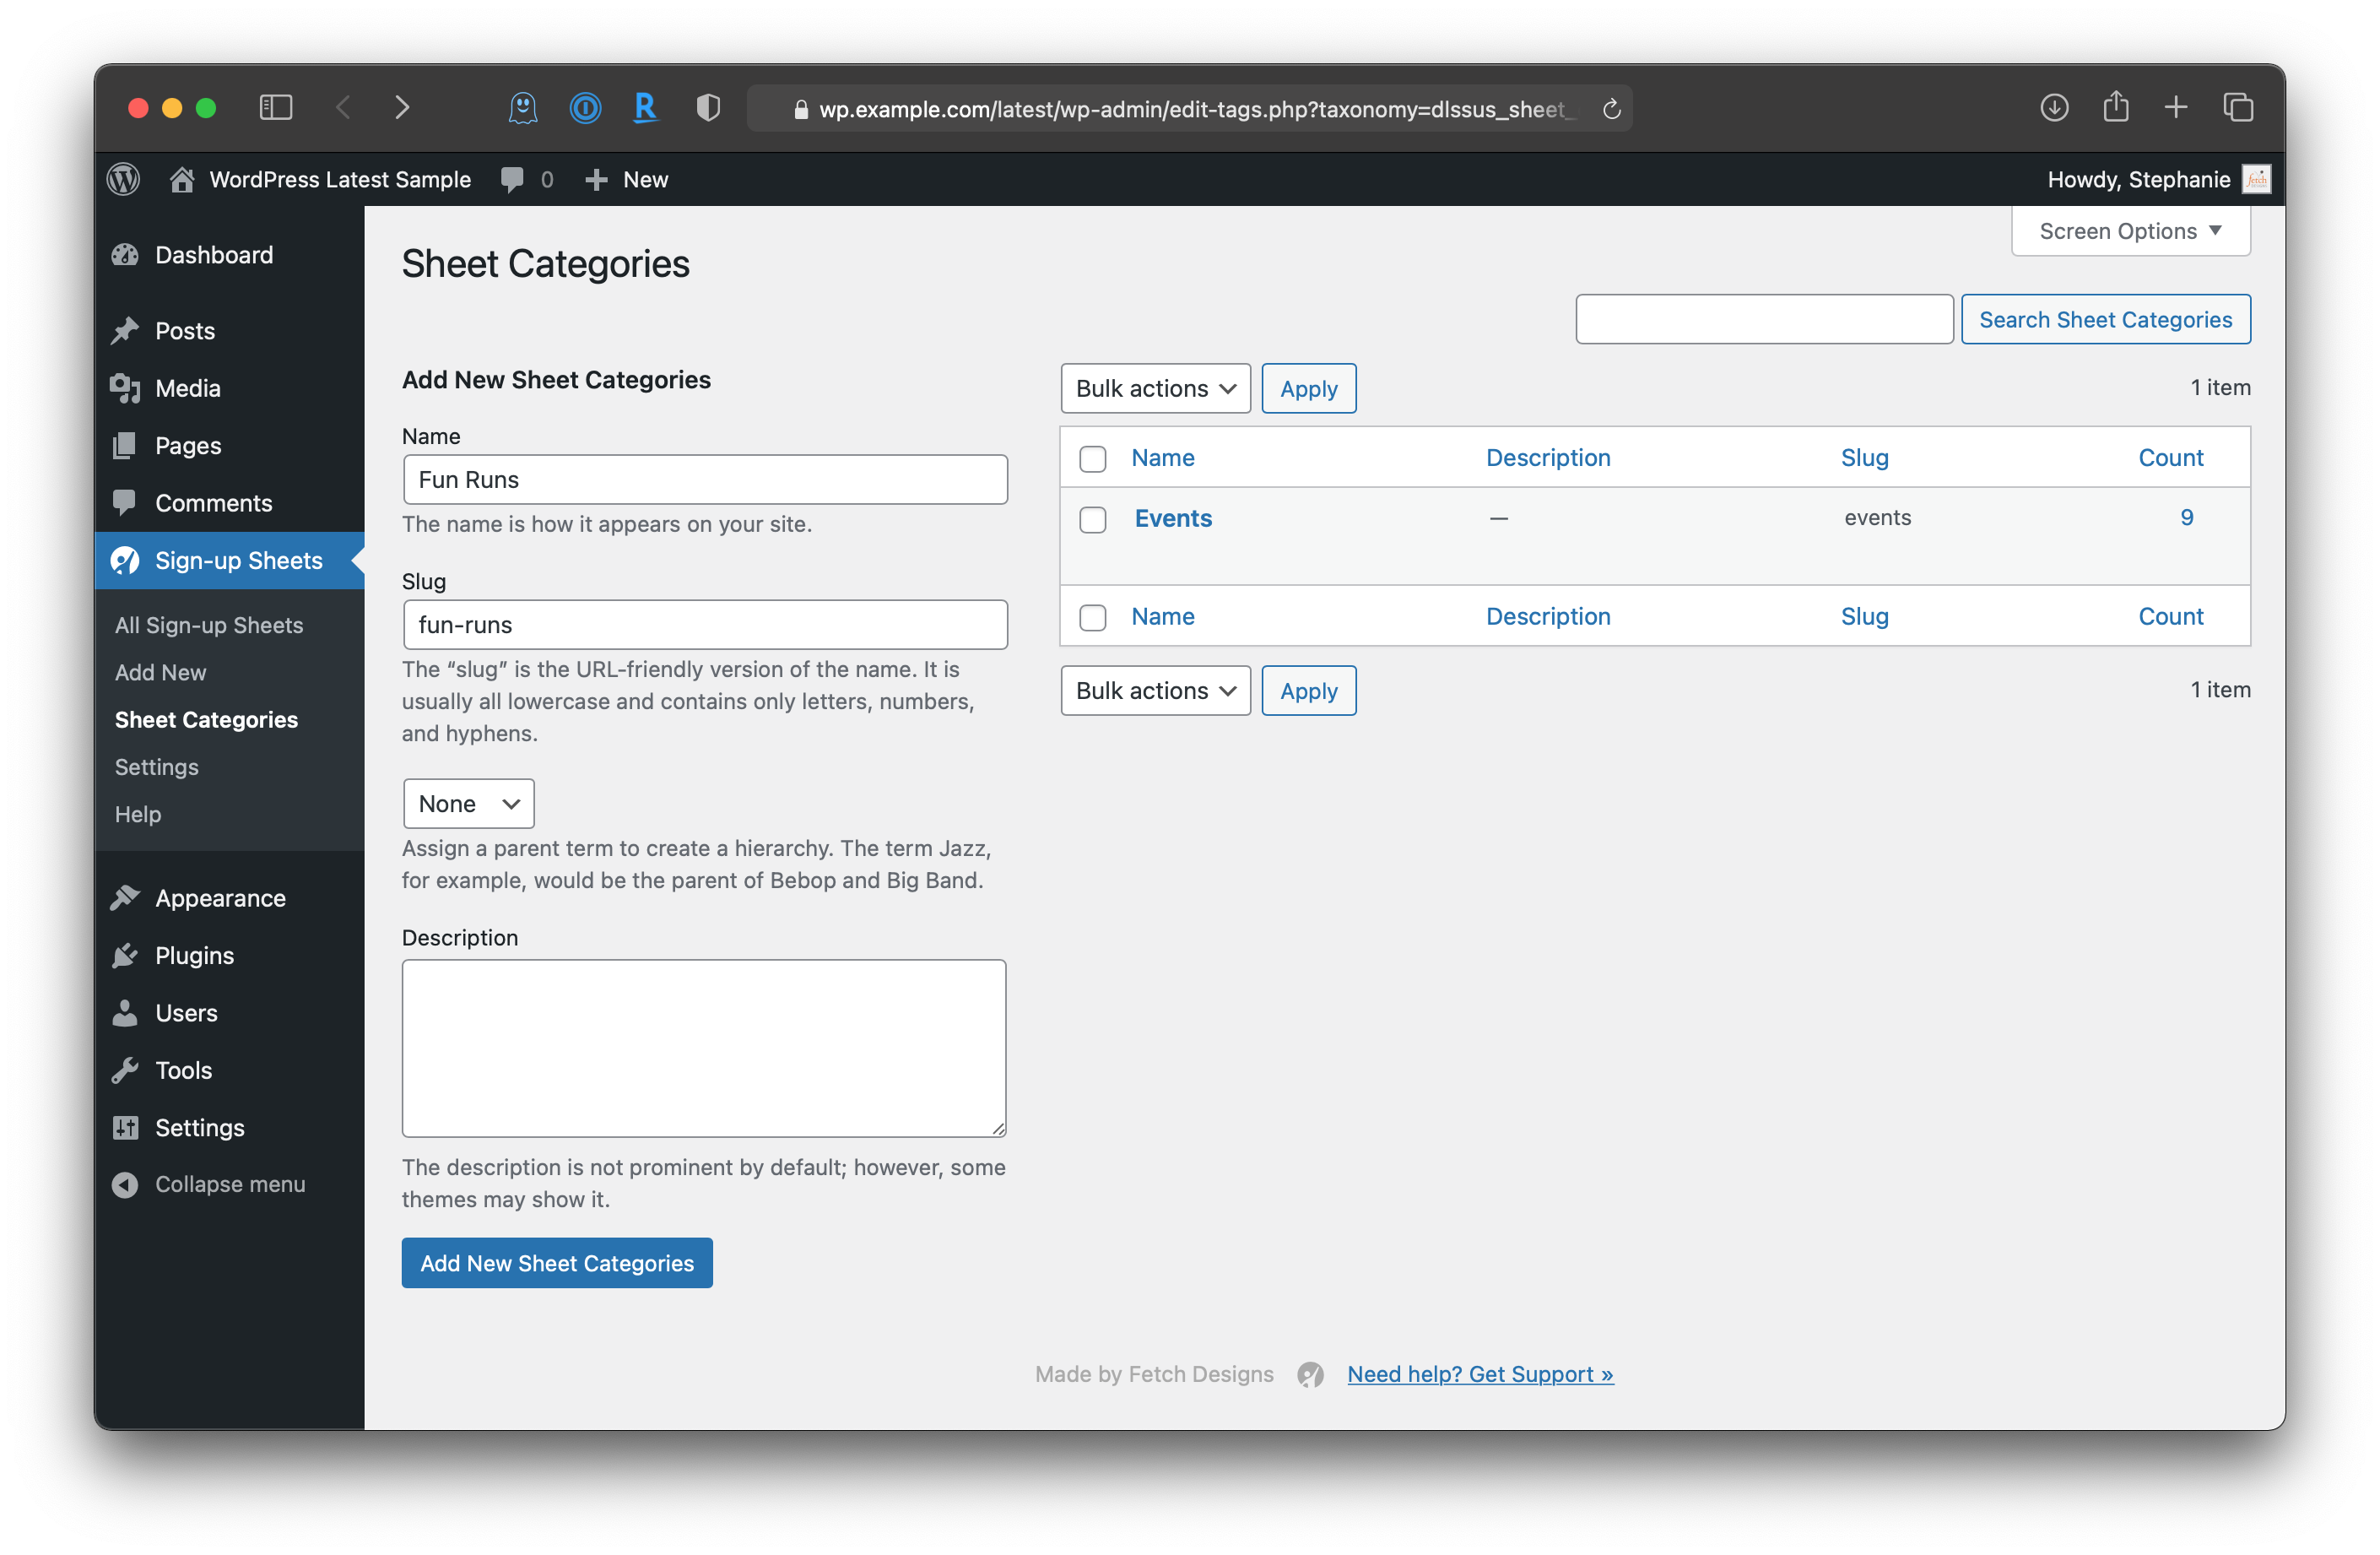Click the blue R extension icon
The height and width of the screenshot is (1555, 2380).
[646, 108]
